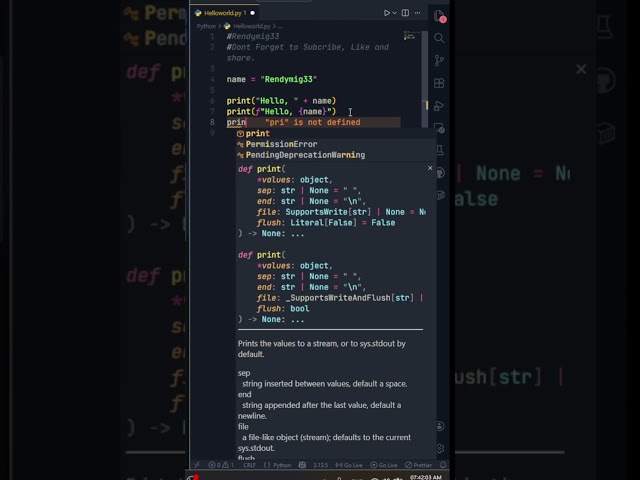Choose the PermissionError suggestion
The height and width of the screenshot is (480, 640).
(336, 144)
